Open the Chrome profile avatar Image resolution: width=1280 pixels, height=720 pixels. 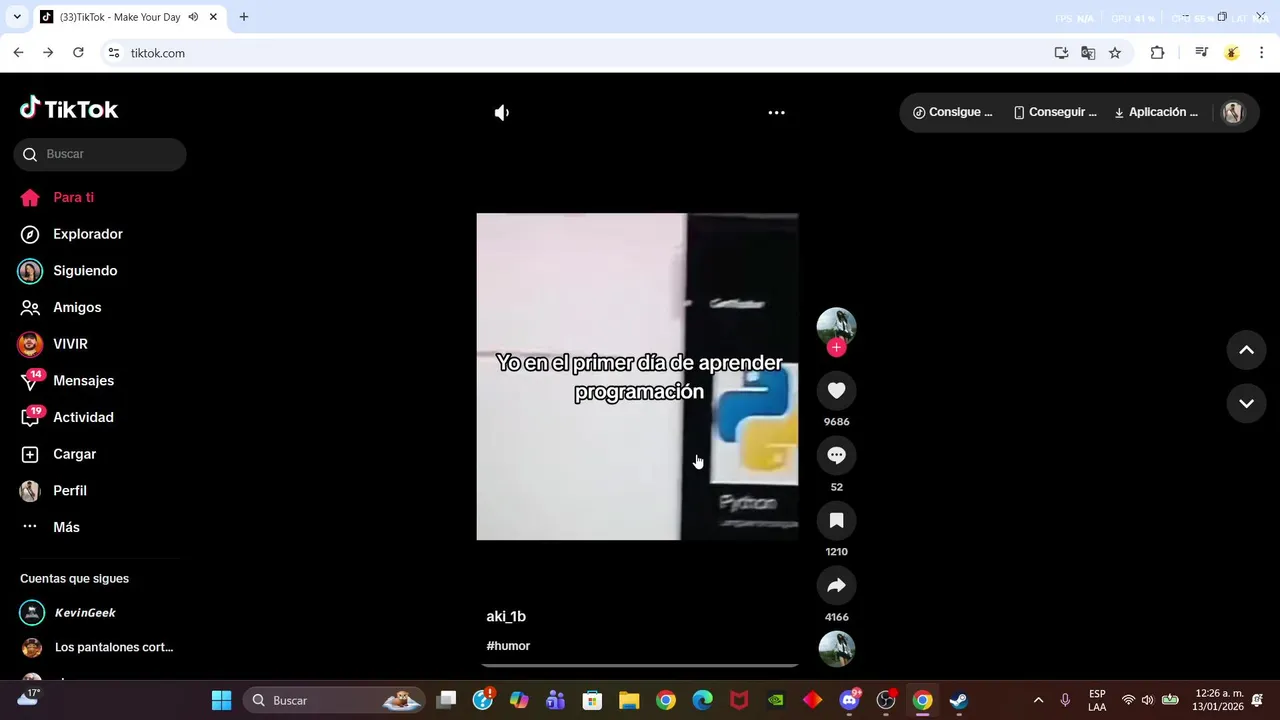pos(1232,53)
